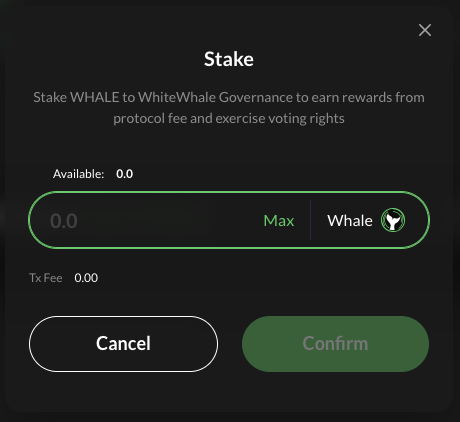The height and width of the screenshot is (422, 460).
Task: Click the divider beside the Max link
Action: [310, 220]
